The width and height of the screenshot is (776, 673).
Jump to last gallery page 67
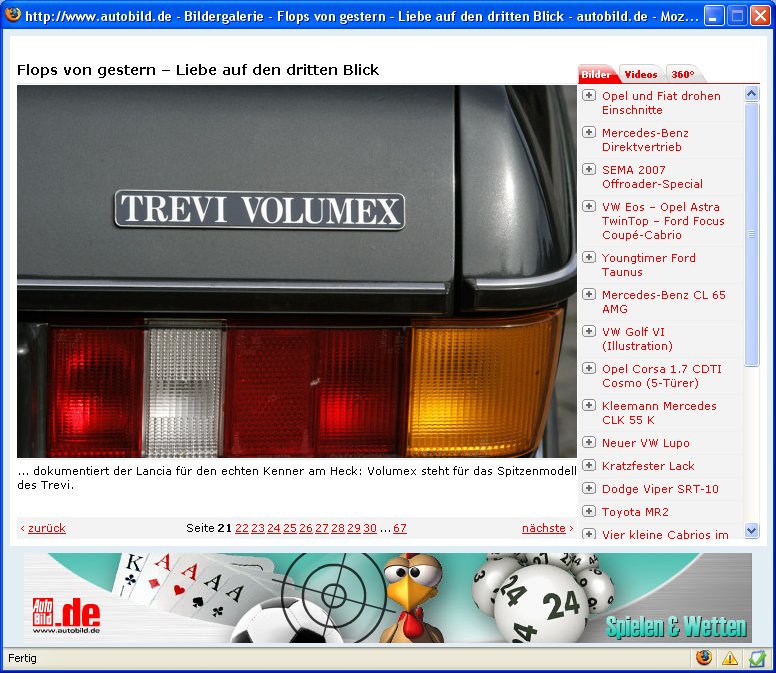tap(400, 528)
